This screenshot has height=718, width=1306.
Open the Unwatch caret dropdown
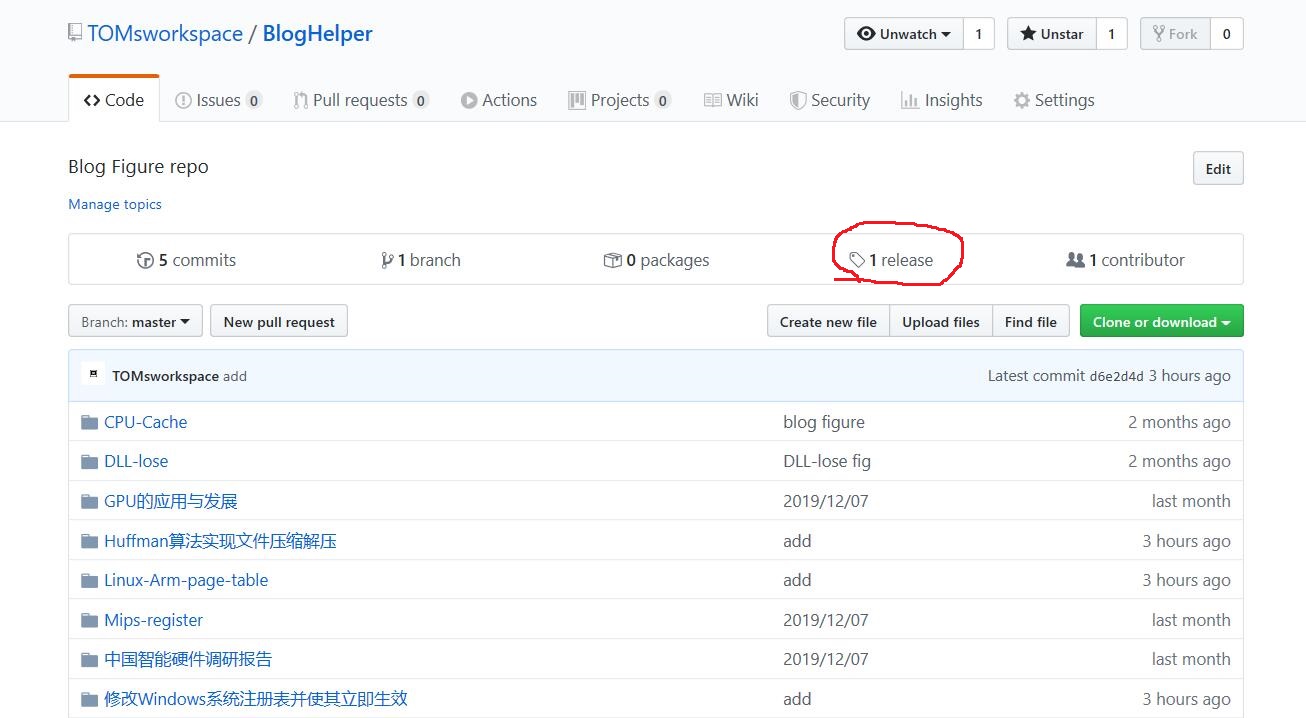pyautogui.click(x=947, y=33)
